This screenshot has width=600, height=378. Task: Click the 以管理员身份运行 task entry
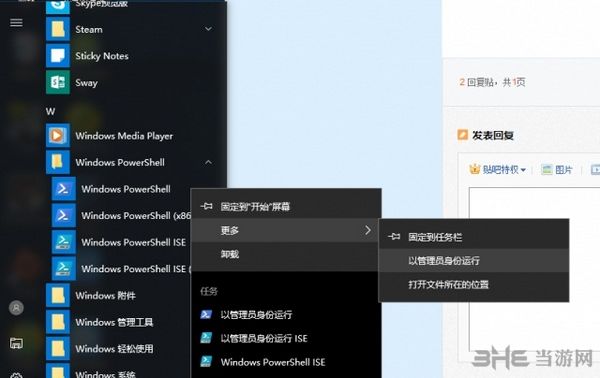point(286,314)
